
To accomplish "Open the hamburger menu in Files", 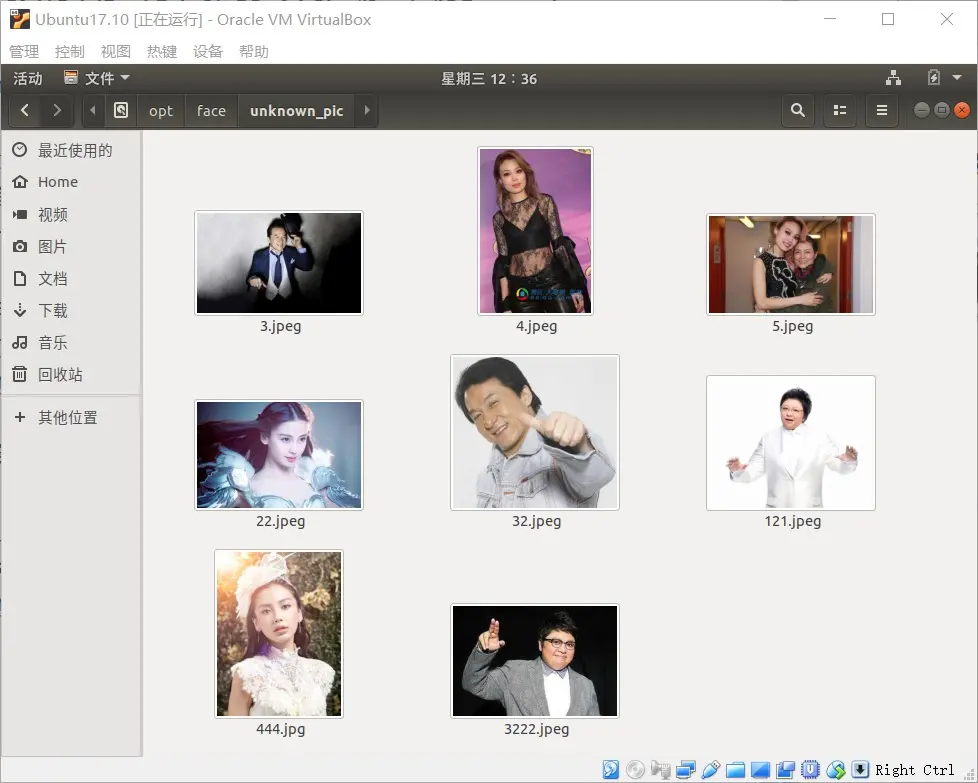I will pyautogui.click(x=881, y=110).
